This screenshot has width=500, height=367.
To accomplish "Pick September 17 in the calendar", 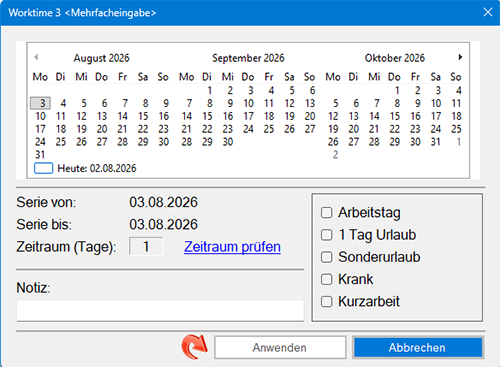I will [x=248, y=116].
